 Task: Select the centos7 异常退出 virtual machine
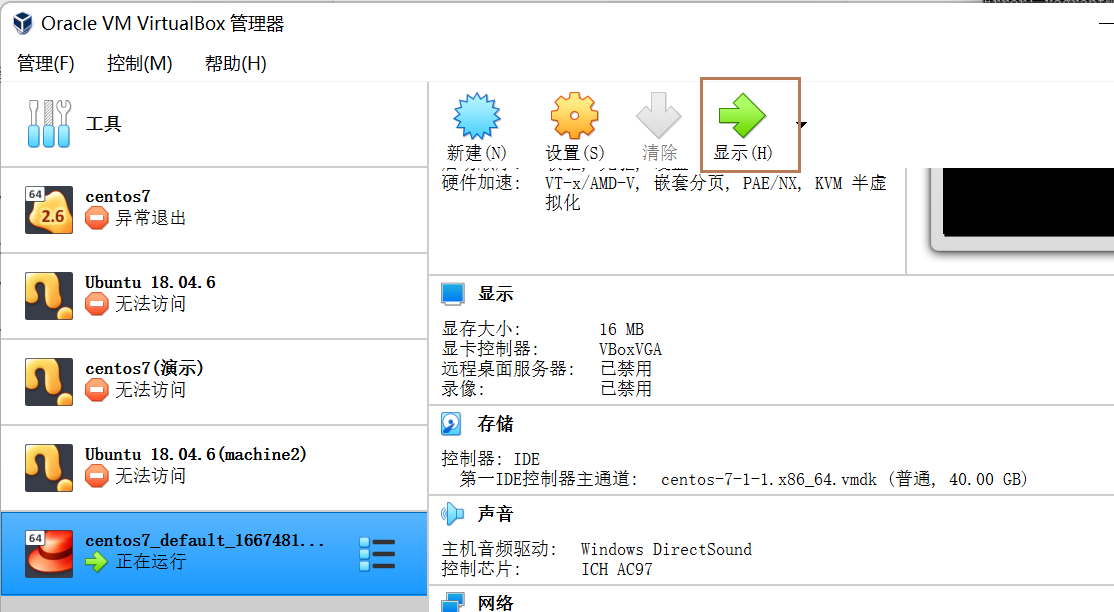pyautogui.click(x=214, y=210)
